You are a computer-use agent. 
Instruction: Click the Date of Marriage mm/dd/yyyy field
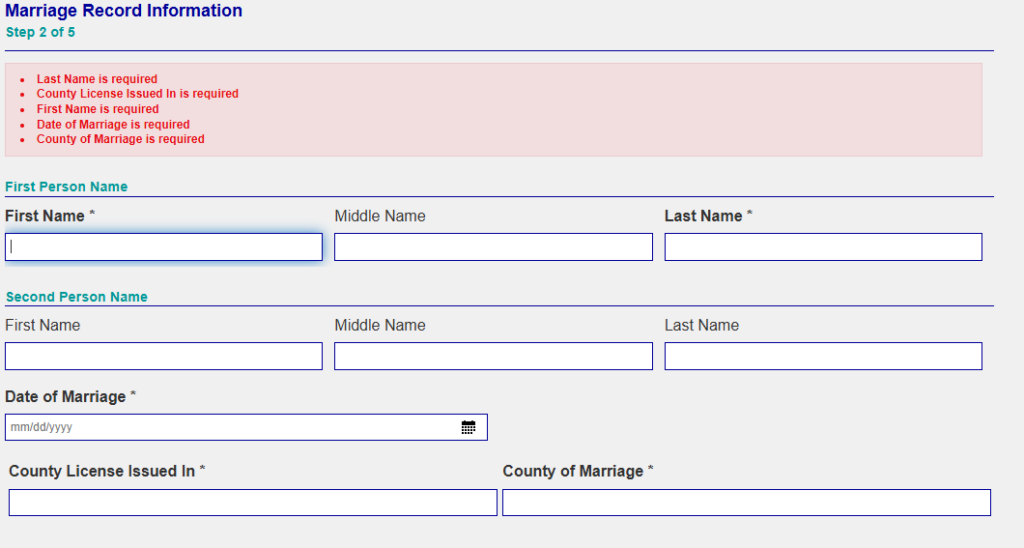230,428
